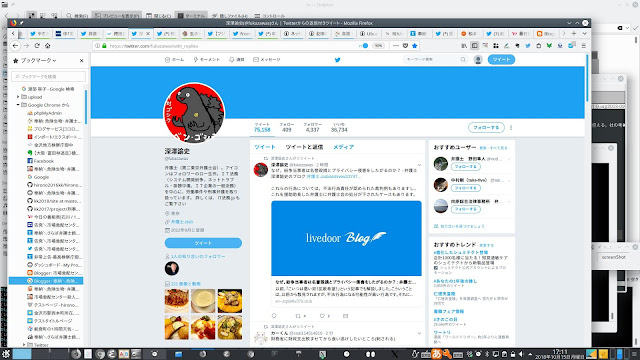Switch to the Blog tab
The image size is (640, 360).
tap(546, 34)
